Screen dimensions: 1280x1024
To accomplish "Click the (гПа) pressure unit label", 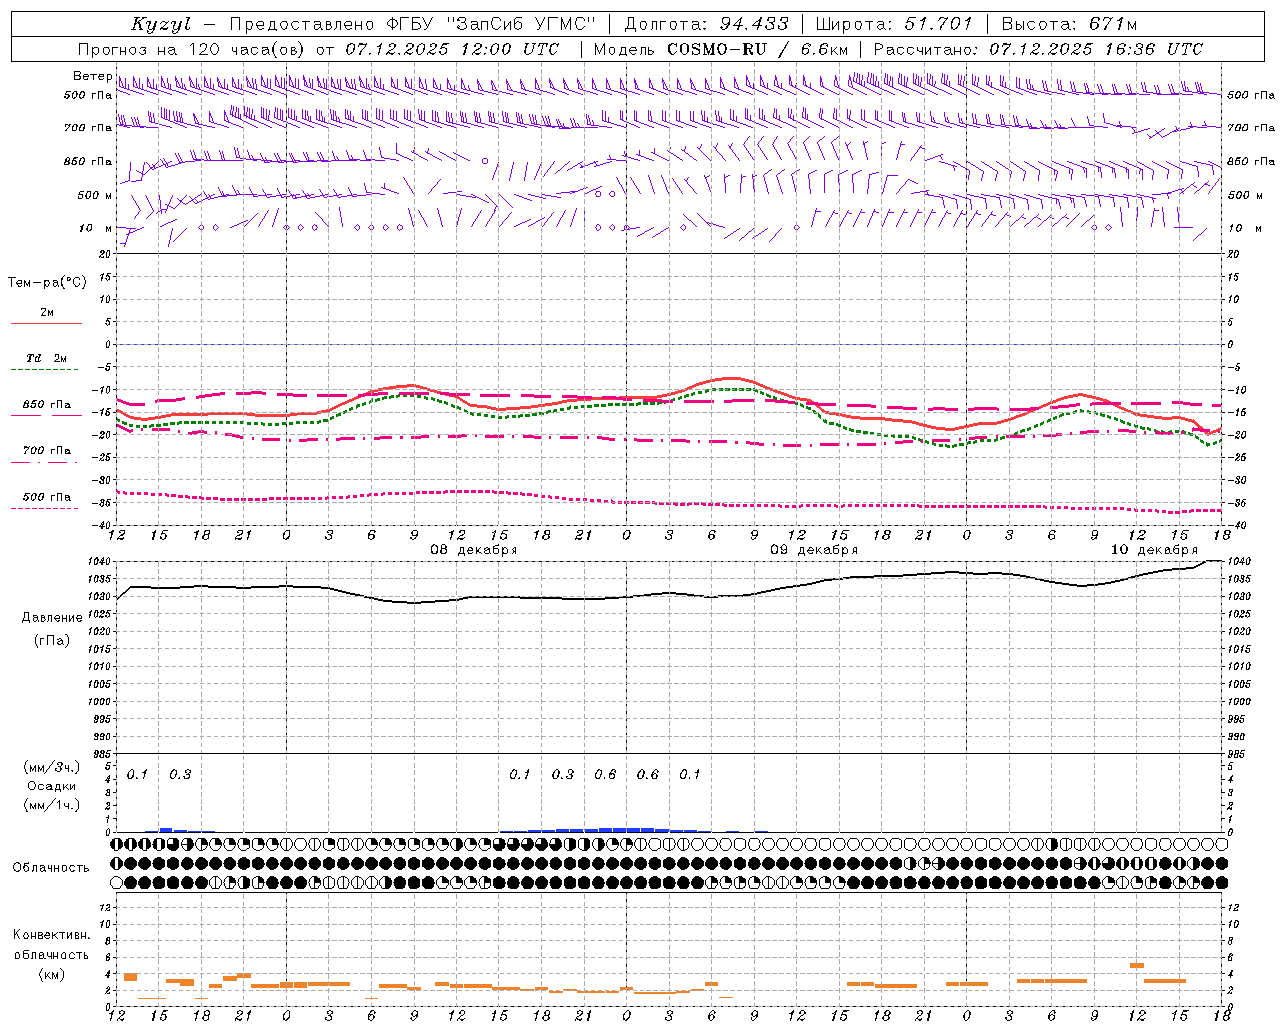I will [x=52, y=640].
